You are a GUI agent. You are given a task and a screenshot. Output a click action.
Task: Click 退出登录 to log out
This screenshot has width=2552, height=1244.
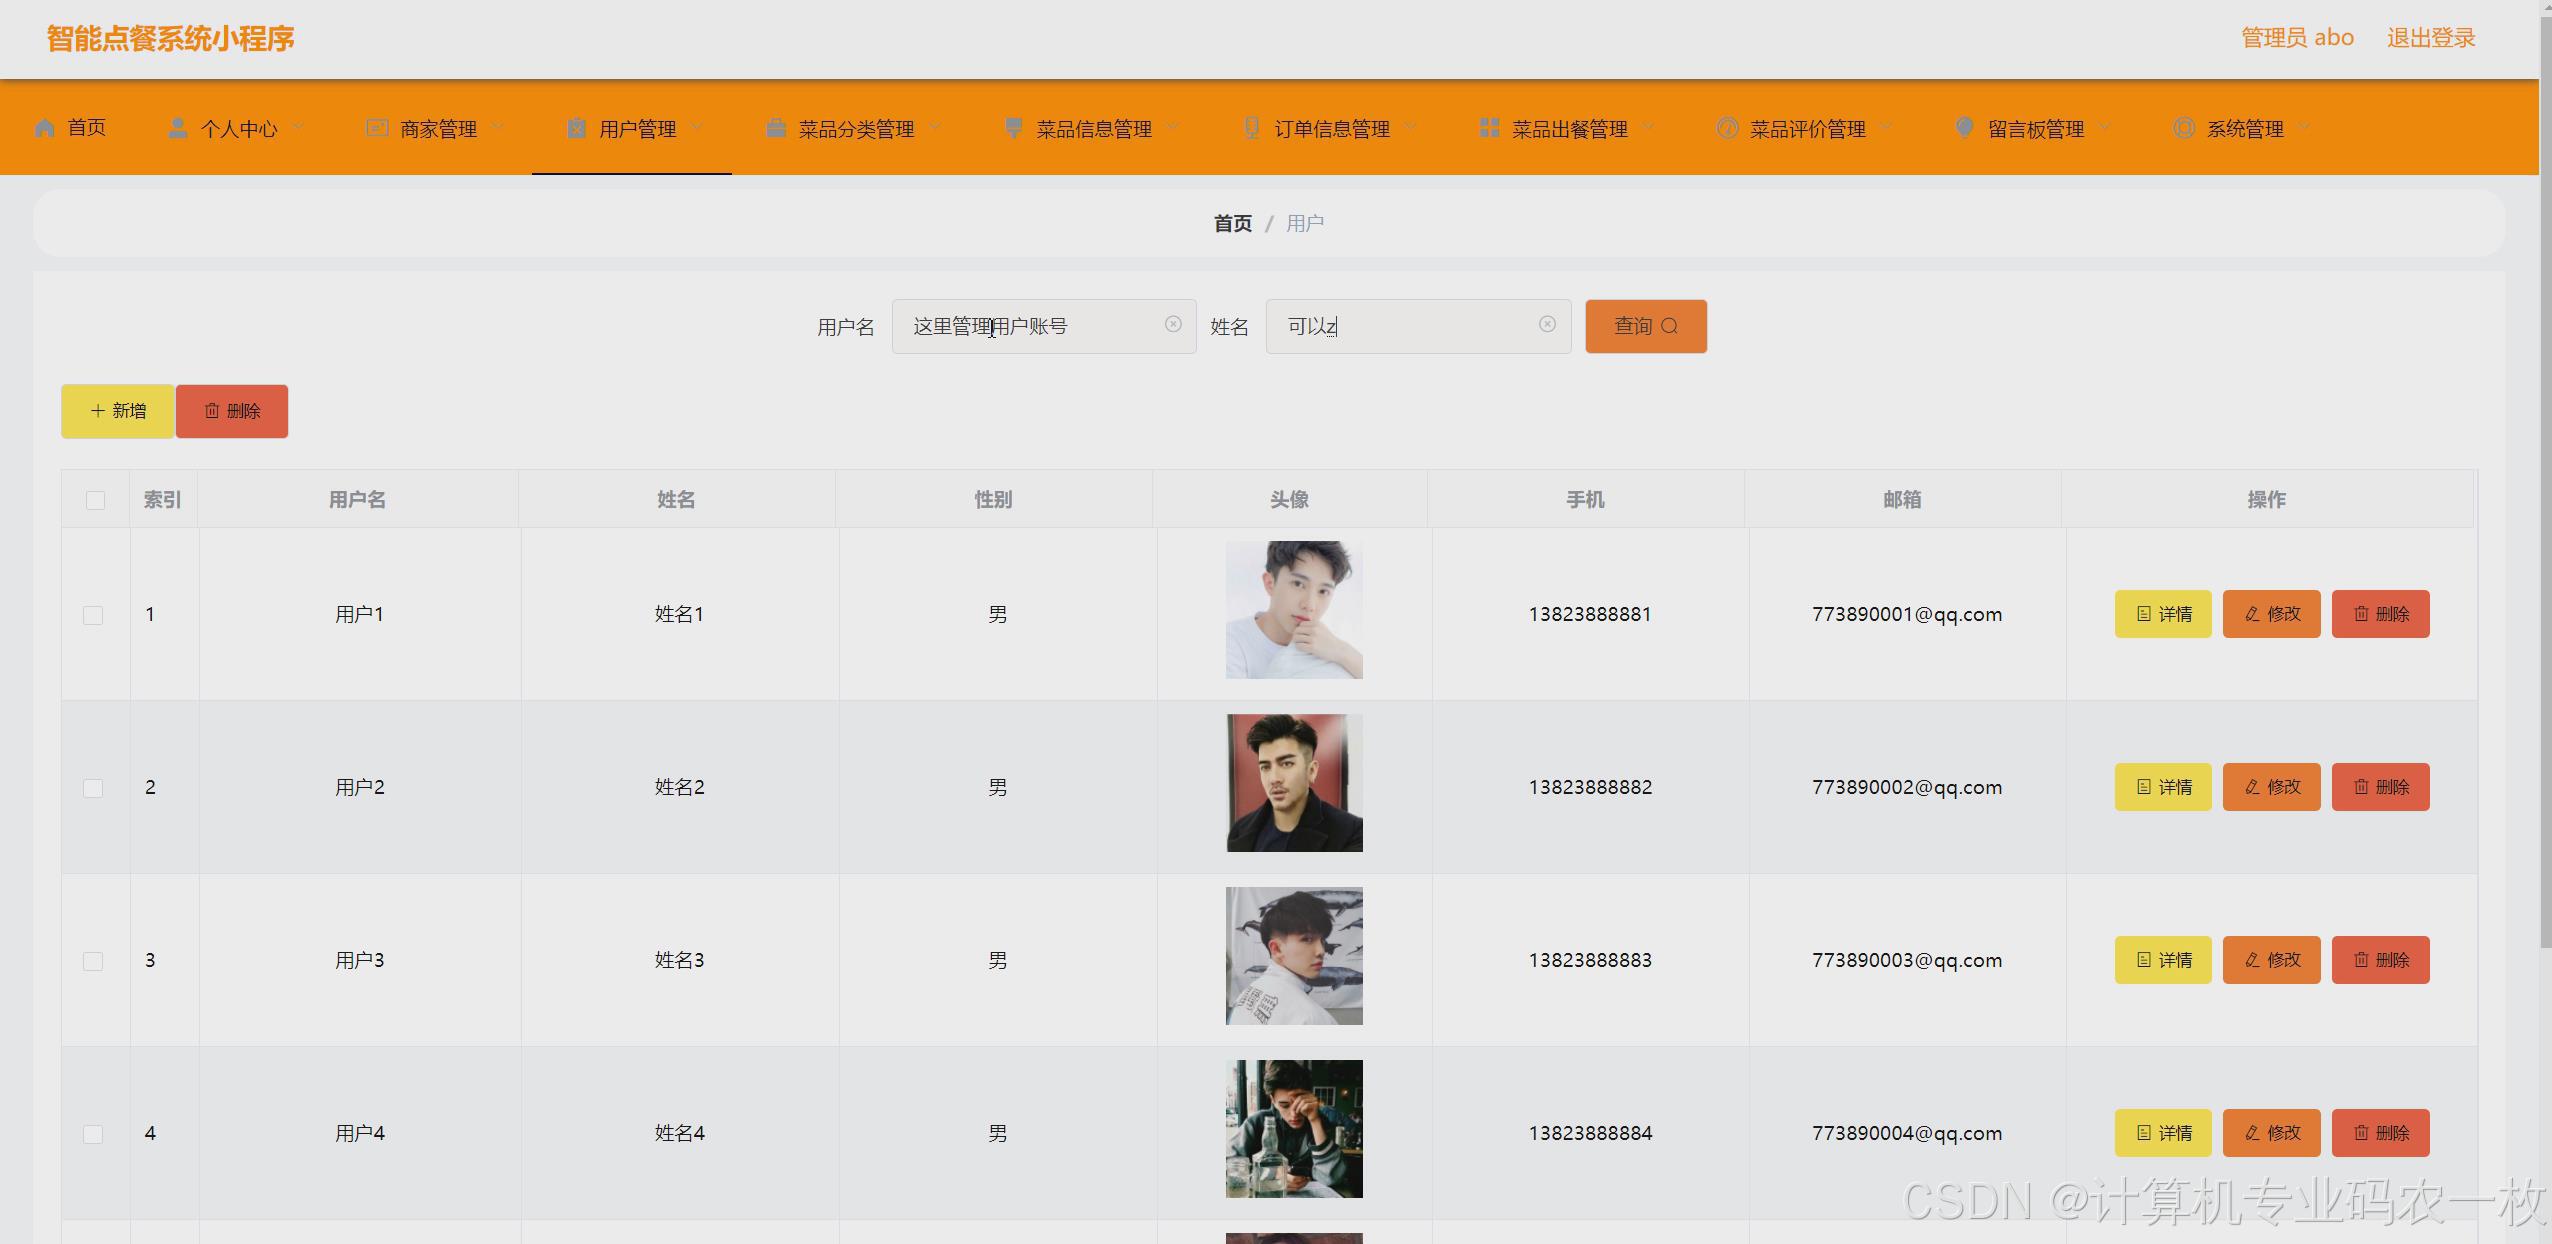2430,38
